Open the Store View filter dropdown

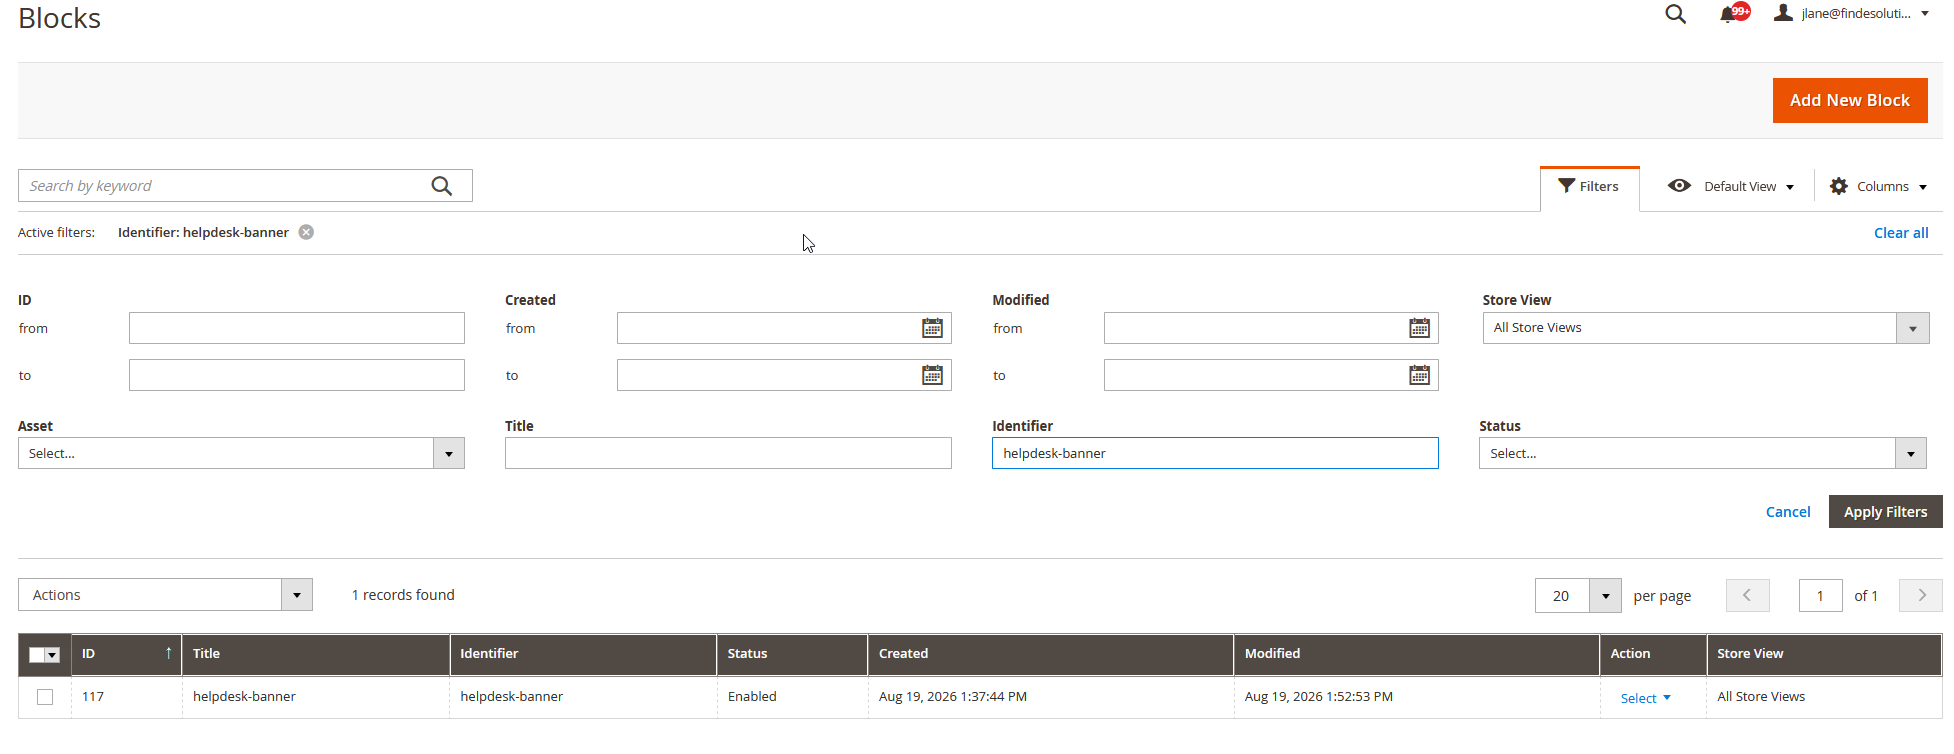(x=1705, y=328)
